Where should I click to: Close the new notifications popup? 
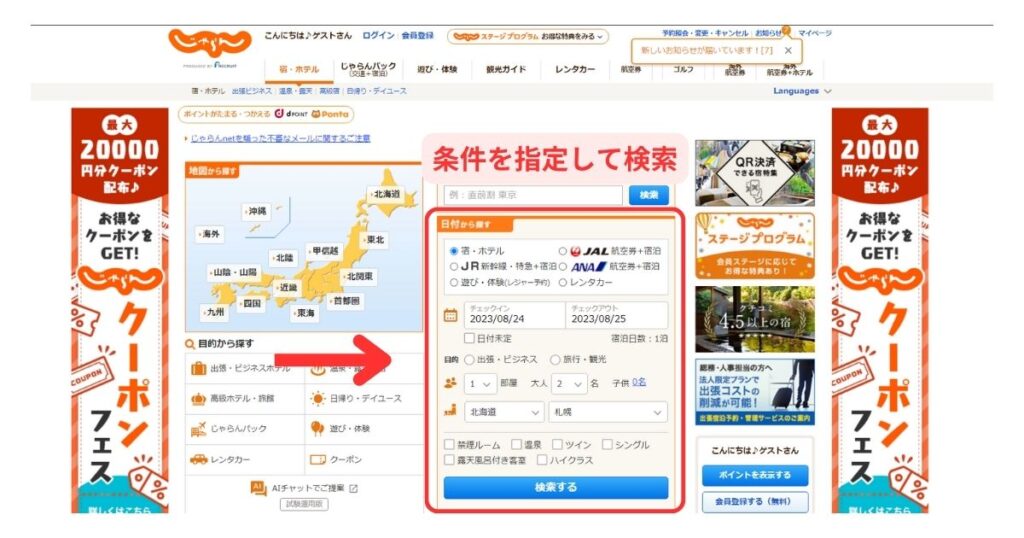pyautogui.click(x=788, y=50)
